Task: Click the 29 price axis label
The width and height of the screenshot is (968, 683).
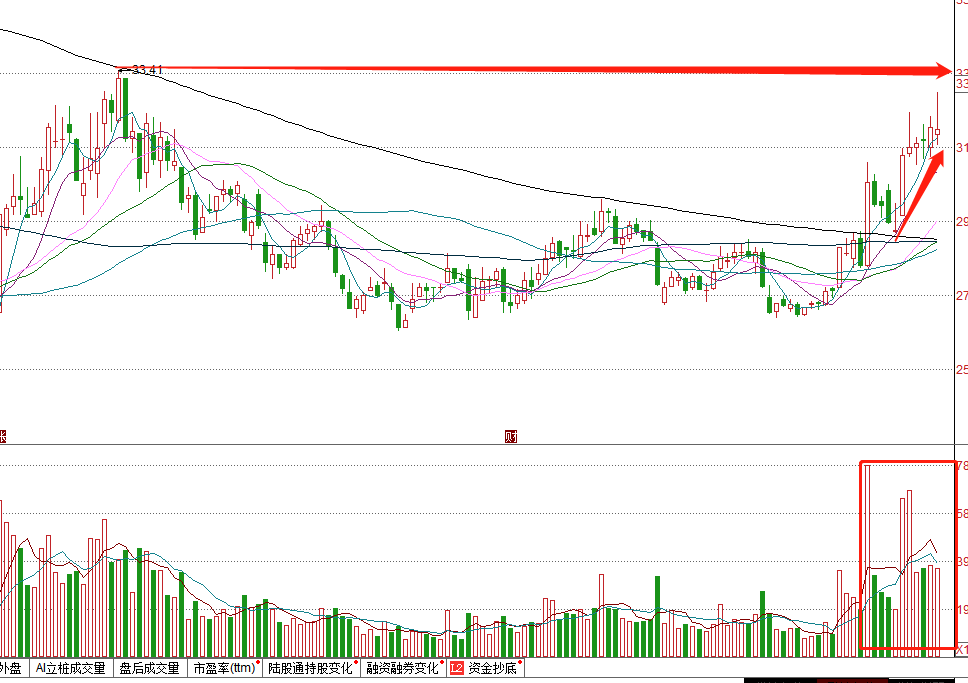Action: pos(962,222)
